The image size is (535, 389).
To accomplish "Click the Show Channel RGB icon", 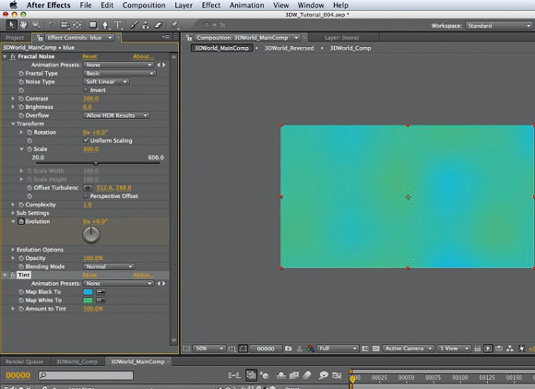I will 310,348.
